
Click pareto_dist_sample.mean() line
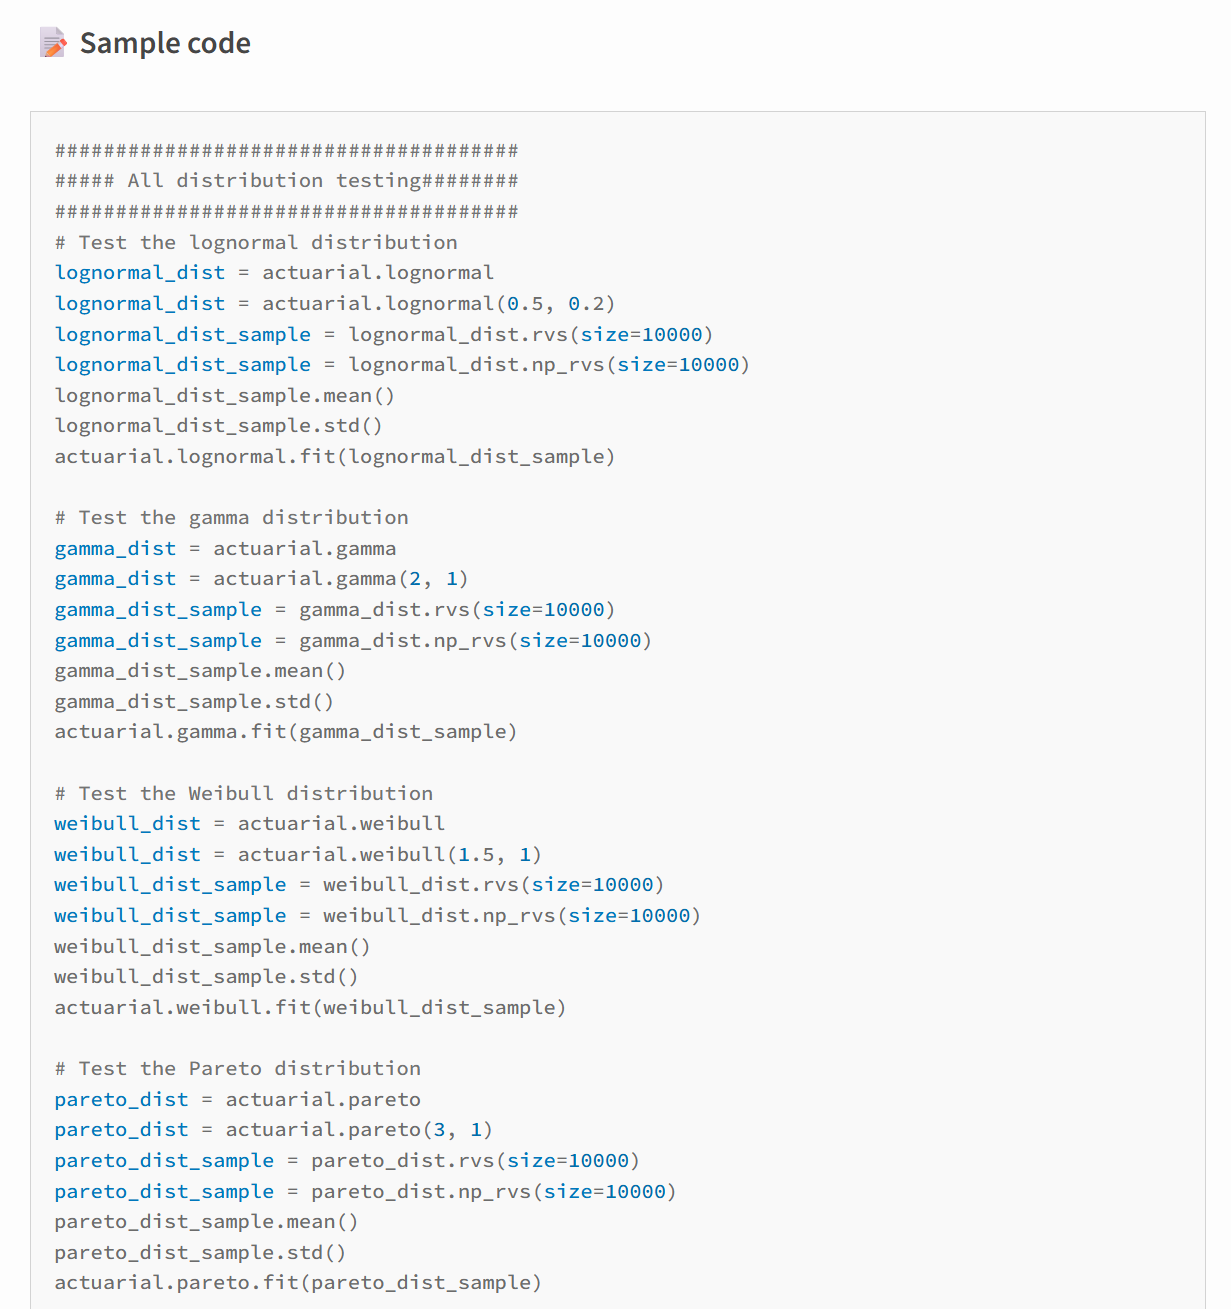(207, 1222)
